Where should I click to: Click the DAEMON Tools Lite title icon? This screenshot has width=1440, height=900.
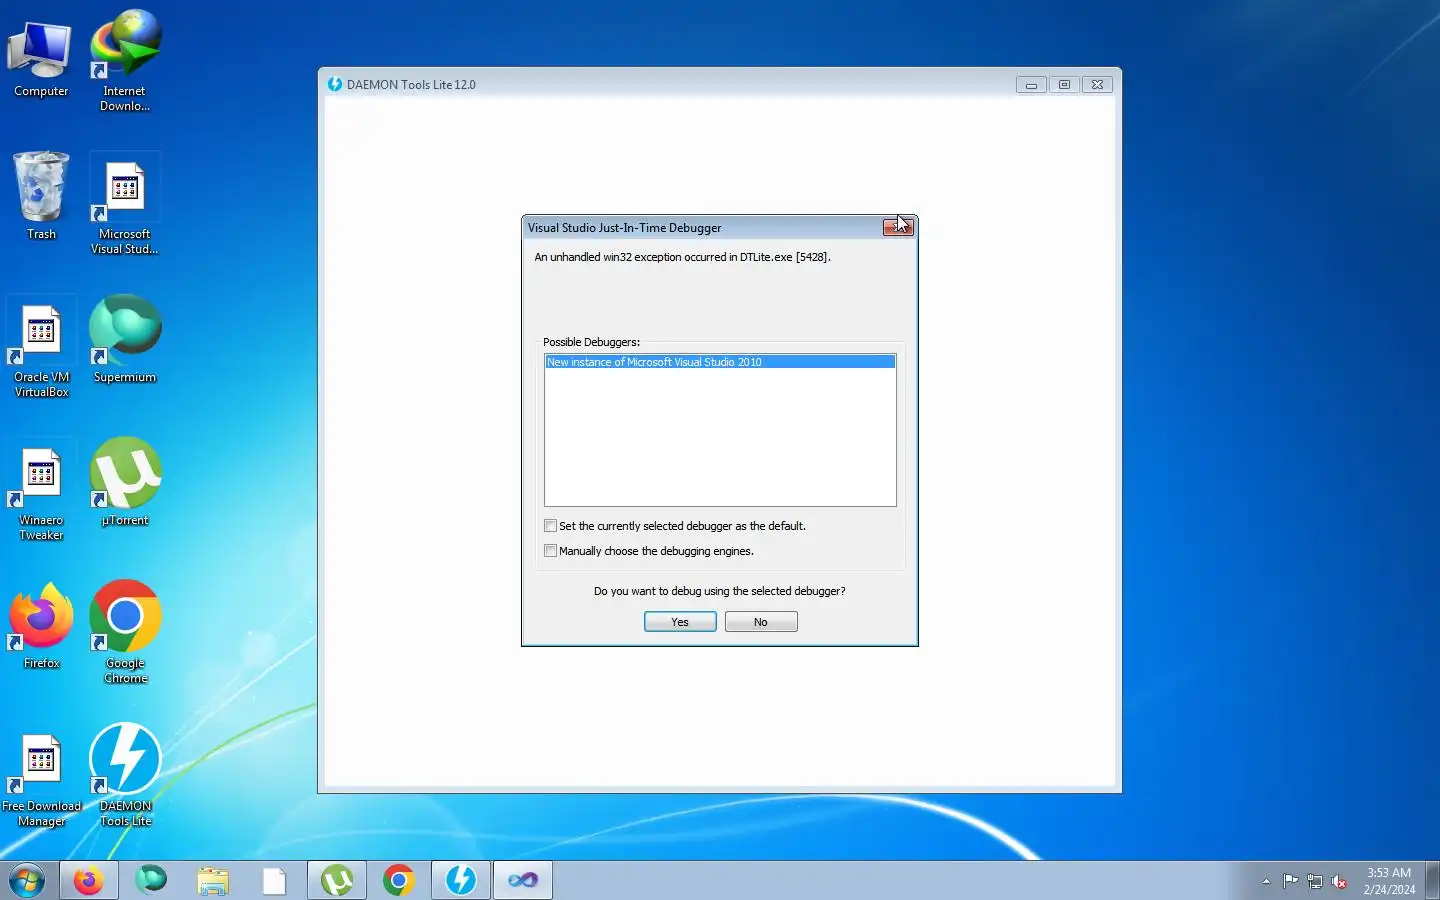[x=335, y=85]
